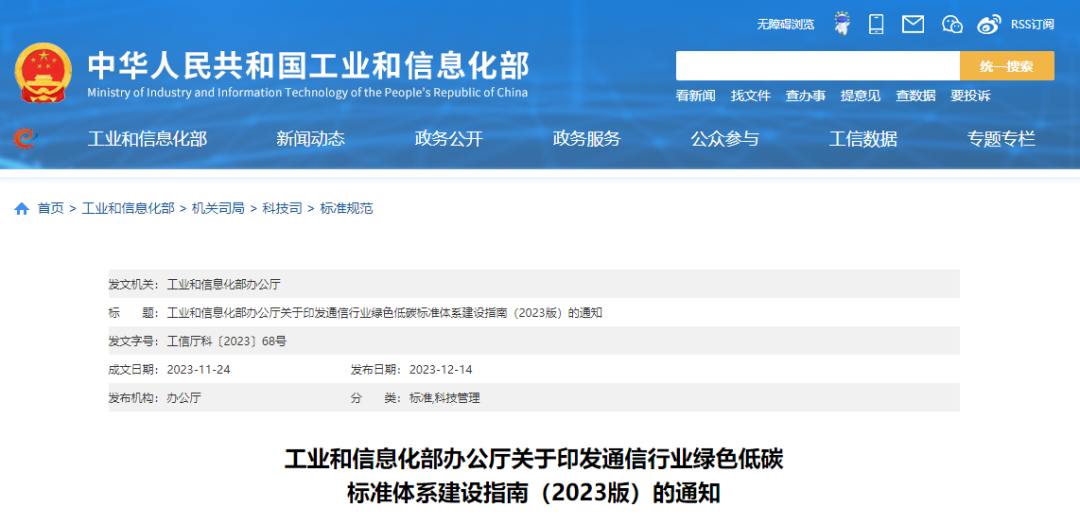Click the robot assistant icon
The height and width of the screenshot is (525, 1080).
coord(842,24)
